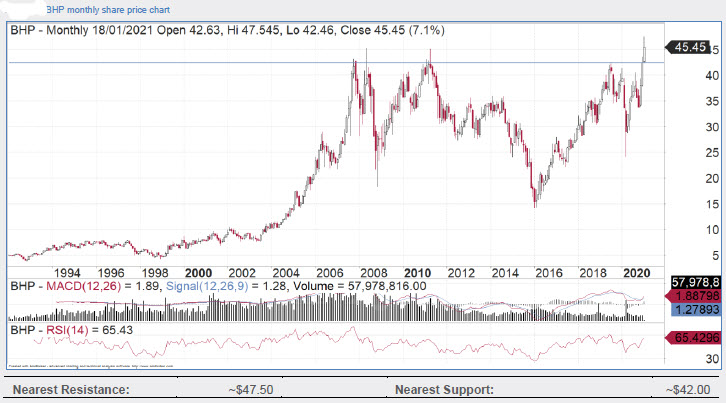This screenshot has height=403, width=726.
Task: Click the ~$42.00 support value
Action: [692, 389]
